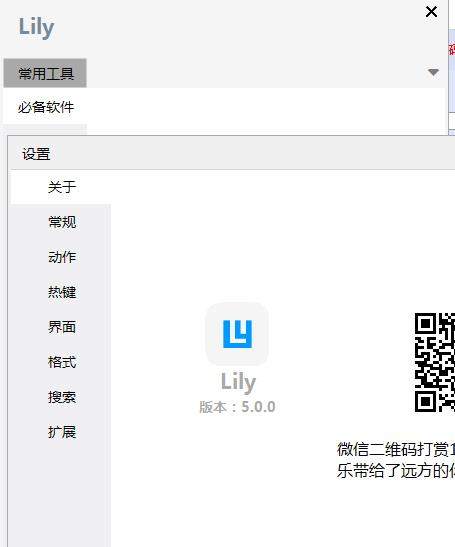The width and height of the screenshot is (455, 547).
Task: Click the version text 版本：5.0.0
Action: (237, 407)
